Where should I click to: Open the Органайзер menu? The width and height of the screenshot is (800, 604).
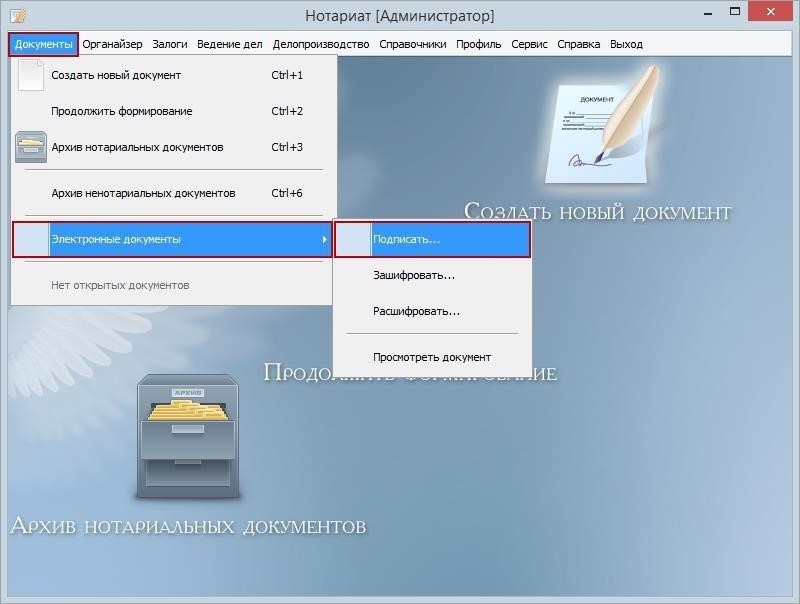(112, 44)
